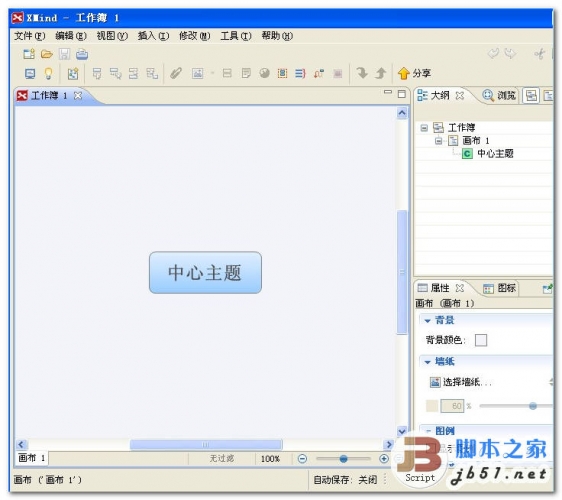The width and height of the screenshot is (562, 500).
Task: Click the 100% zoom value
Action: (x=270, y=459)
